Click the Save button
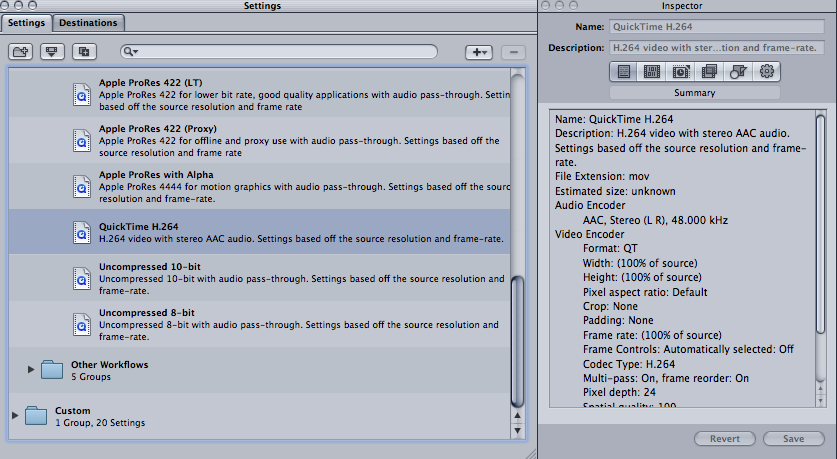 coord(793,439)
